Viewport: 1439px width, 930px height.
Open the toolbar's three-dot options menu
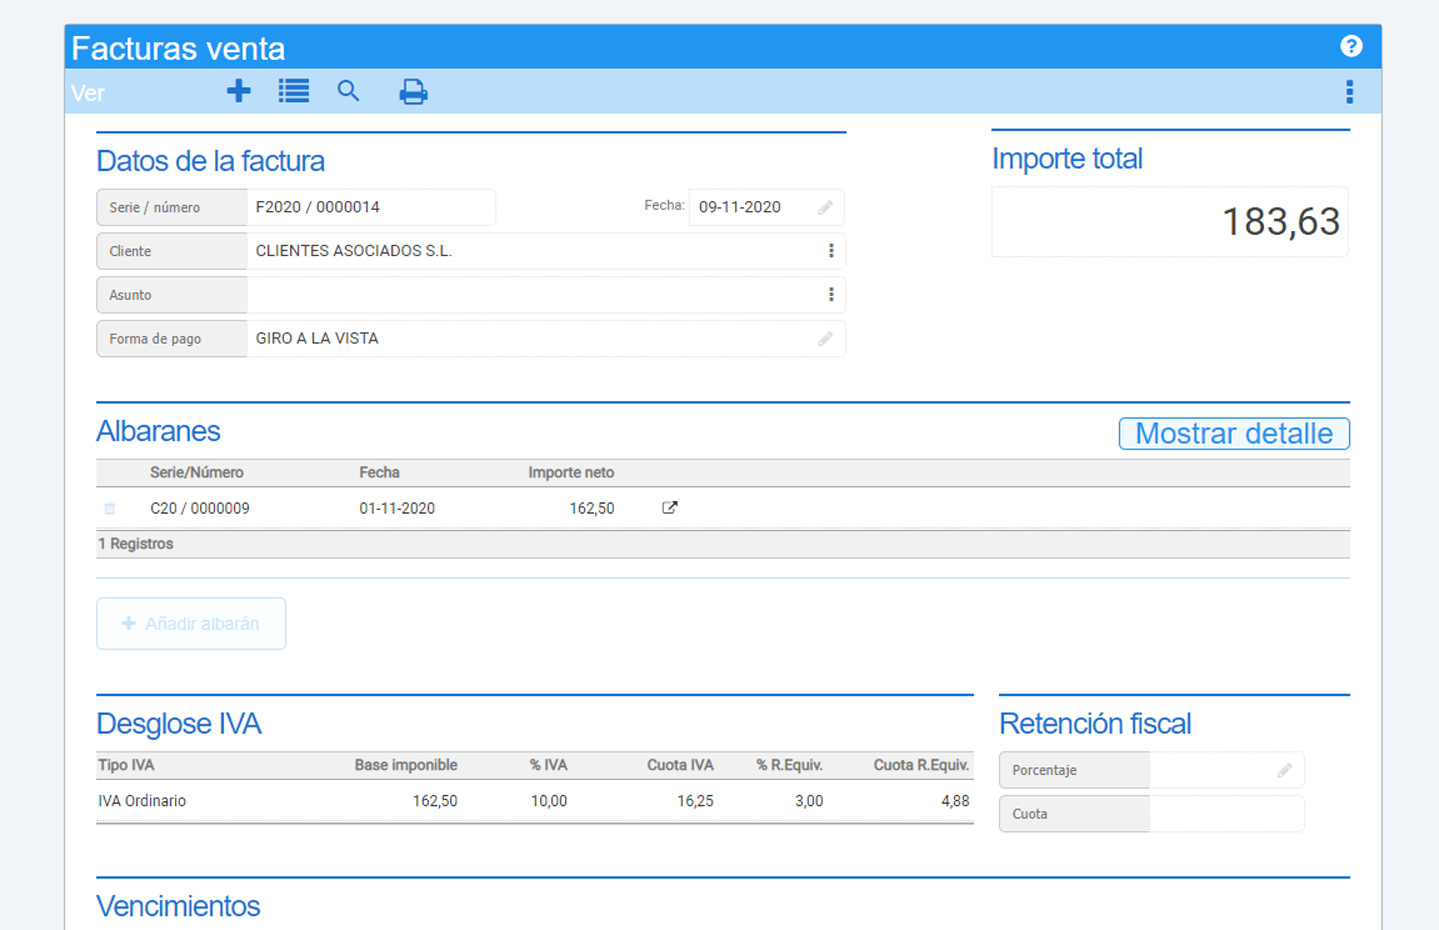tap(1349, 92)
